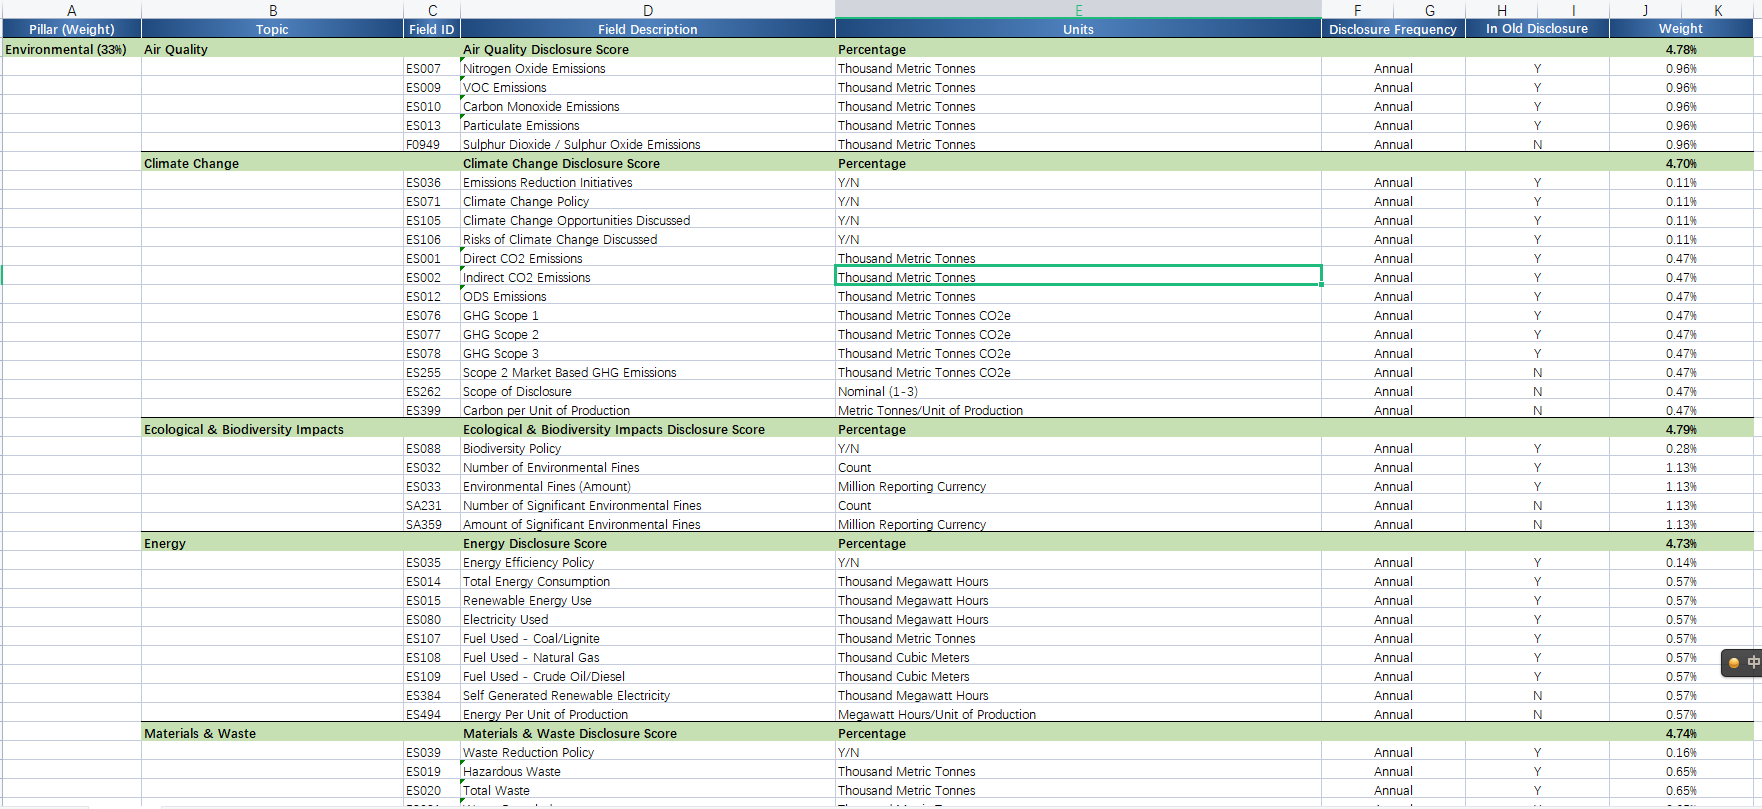The width and height of the screenshot is (1762, 809).
Task: Click 'Metric Tonnes/Unit of Production' cell
Action: tap(1078, 410)
